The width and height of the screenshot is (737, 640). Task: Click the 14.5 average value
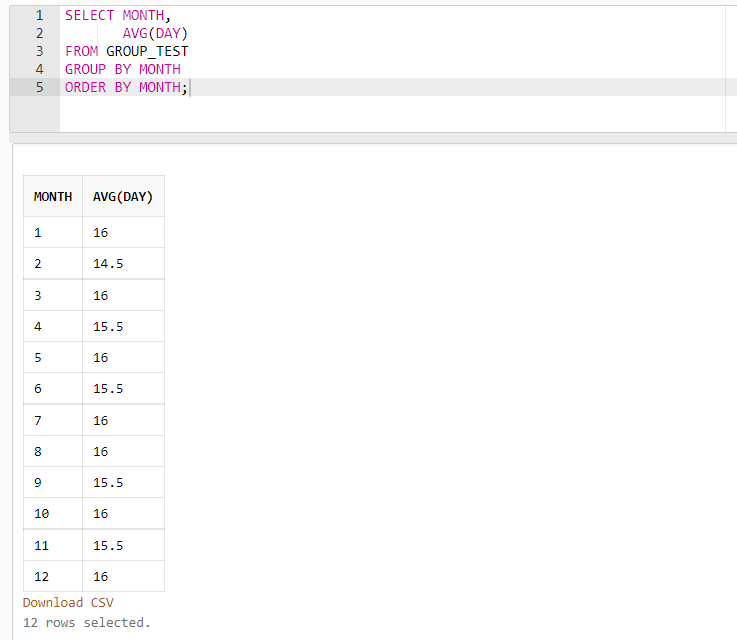[x=108, y=264]
